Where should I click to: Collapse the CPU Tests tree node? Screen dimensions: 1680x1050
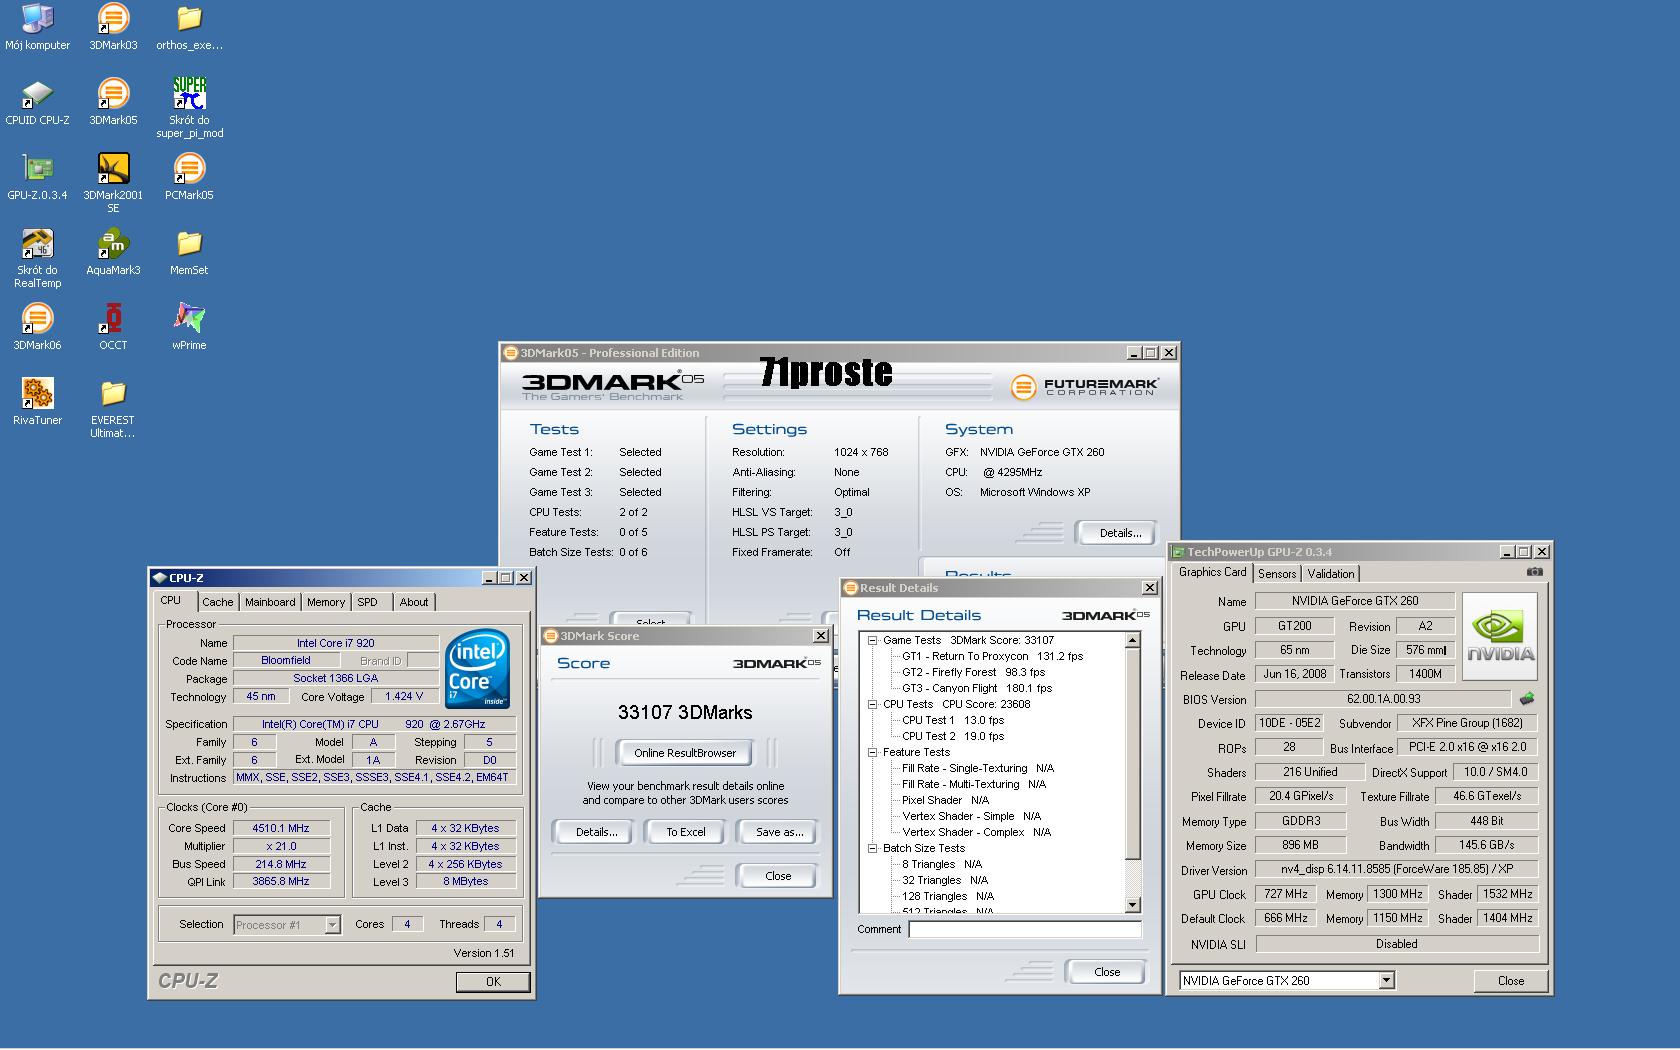[872, 704]
